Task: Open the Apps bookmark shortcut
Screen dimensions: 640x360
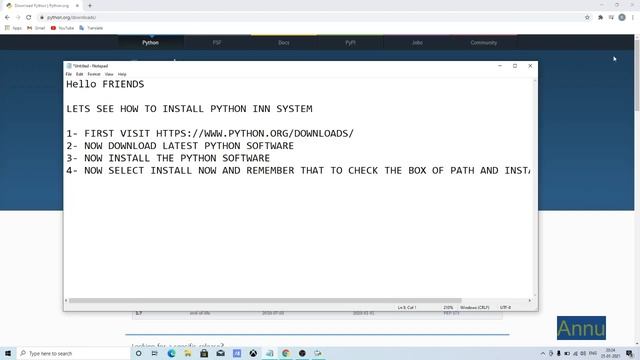Action: [13, 28]
